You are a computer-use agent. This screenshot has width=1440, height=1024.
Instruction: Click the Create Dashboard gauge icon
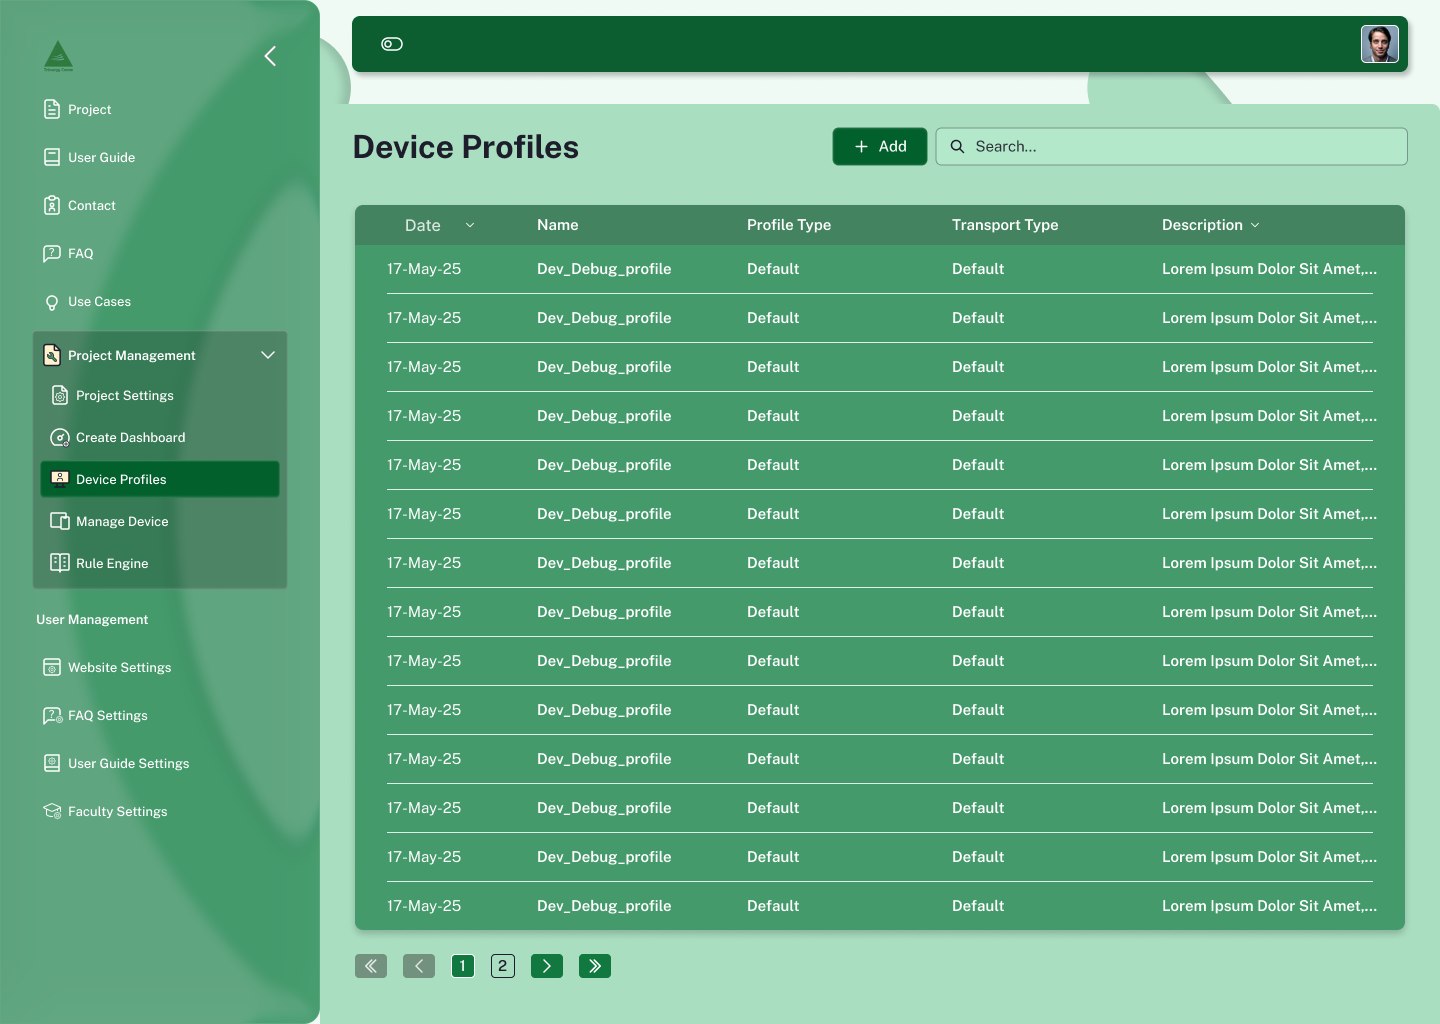coord(60,437)
